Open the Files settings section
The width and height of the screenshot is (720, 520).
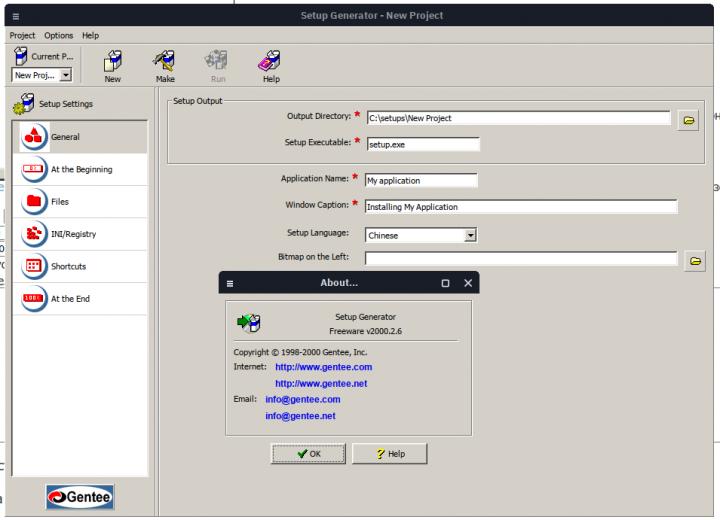(80, 202)
